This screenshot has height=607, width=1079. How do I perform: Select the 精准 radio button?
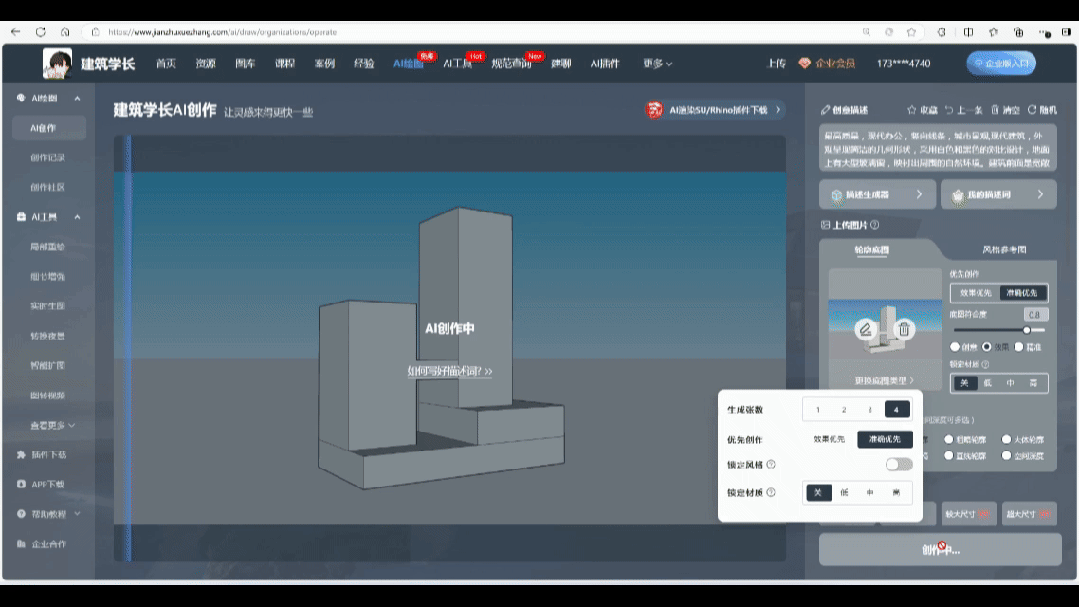point(1019,347)
